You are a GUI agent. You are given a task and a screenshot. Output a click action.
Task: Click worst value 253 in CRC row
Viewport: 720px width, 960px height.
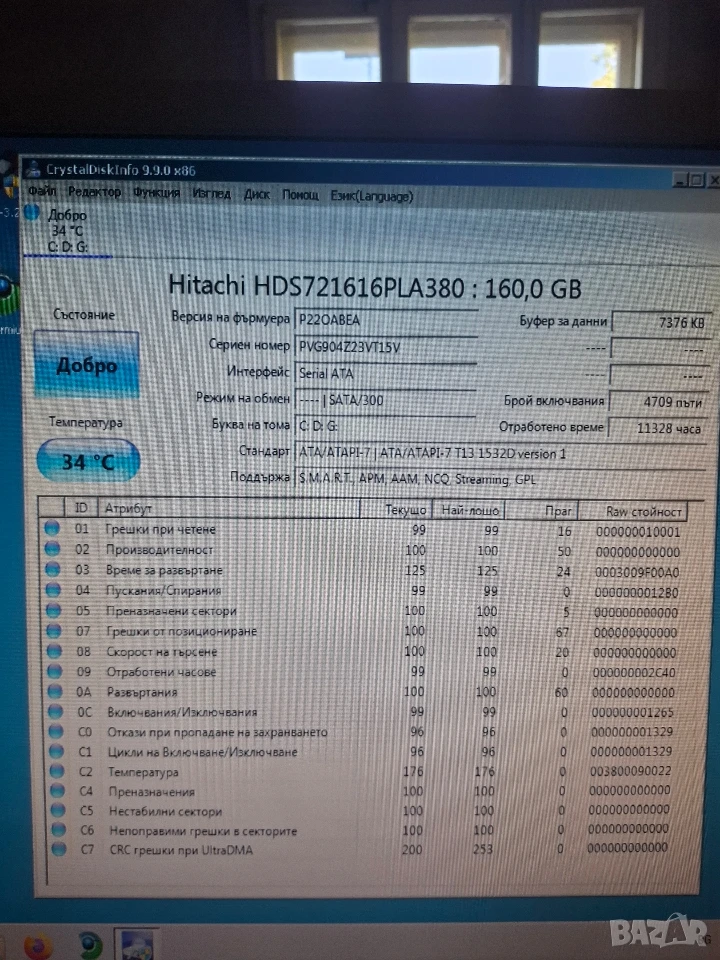click(483, 849)
